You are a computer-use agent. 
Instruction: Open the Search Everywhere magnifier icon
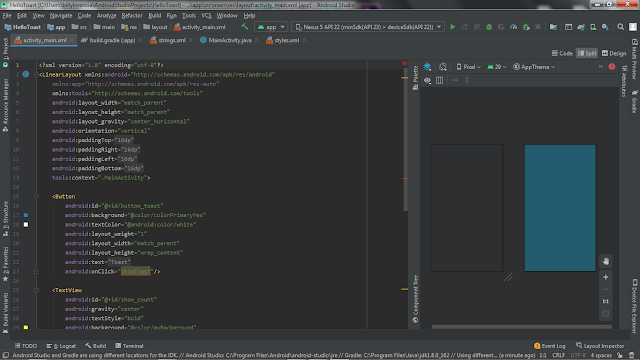(620, 27)
